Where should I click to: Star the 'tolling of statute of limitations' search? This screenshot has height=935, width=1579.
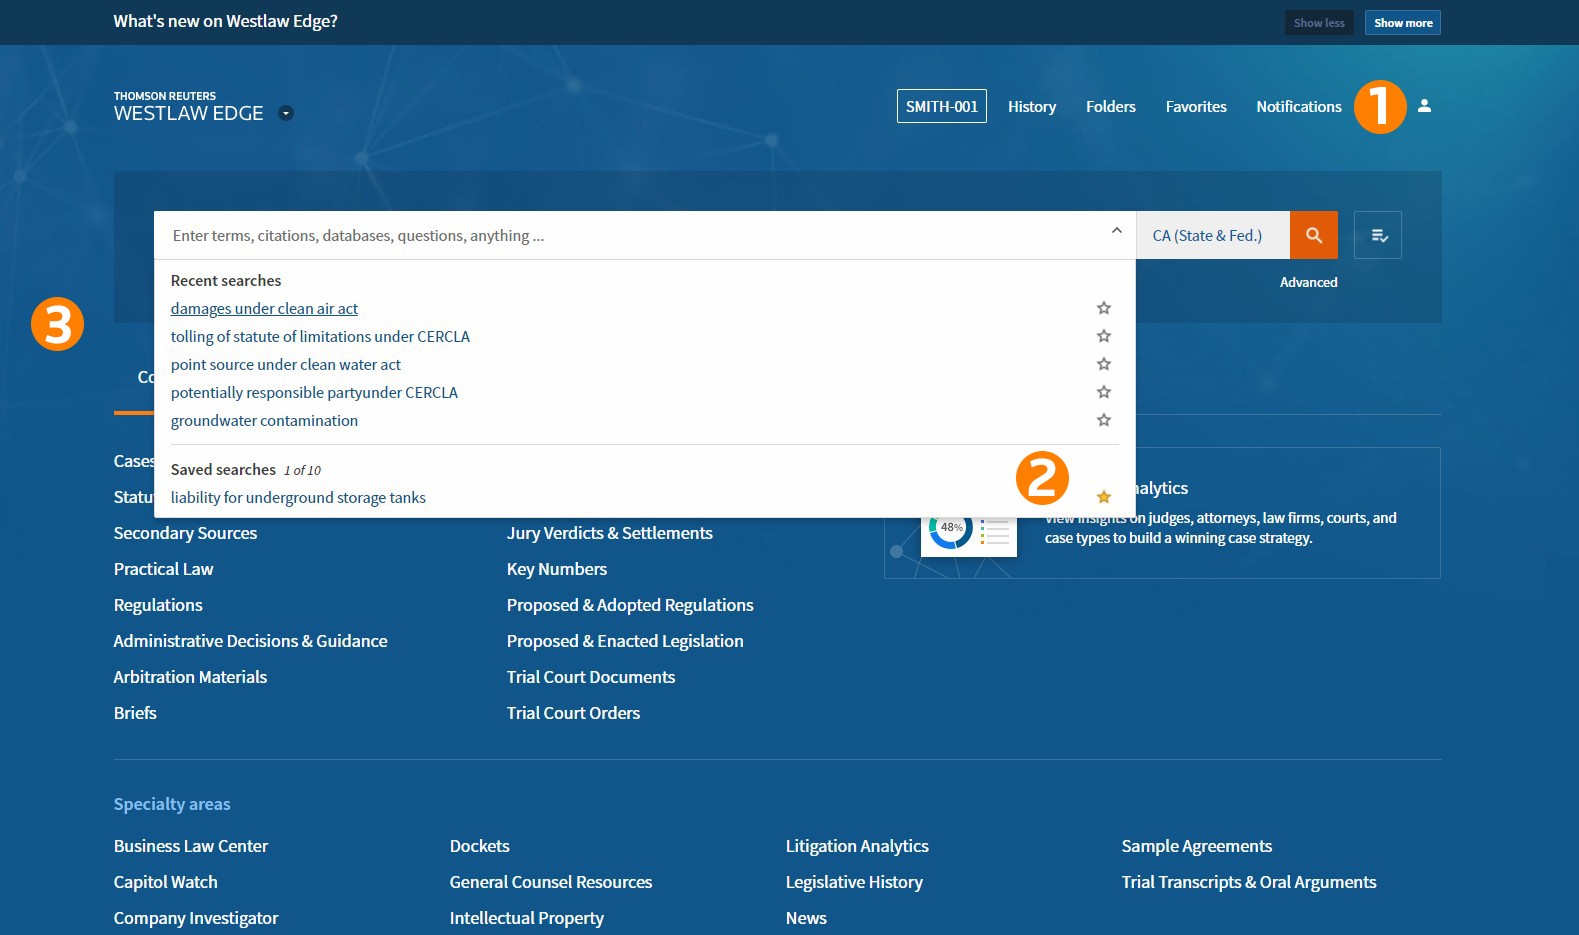pos(1103,336)
